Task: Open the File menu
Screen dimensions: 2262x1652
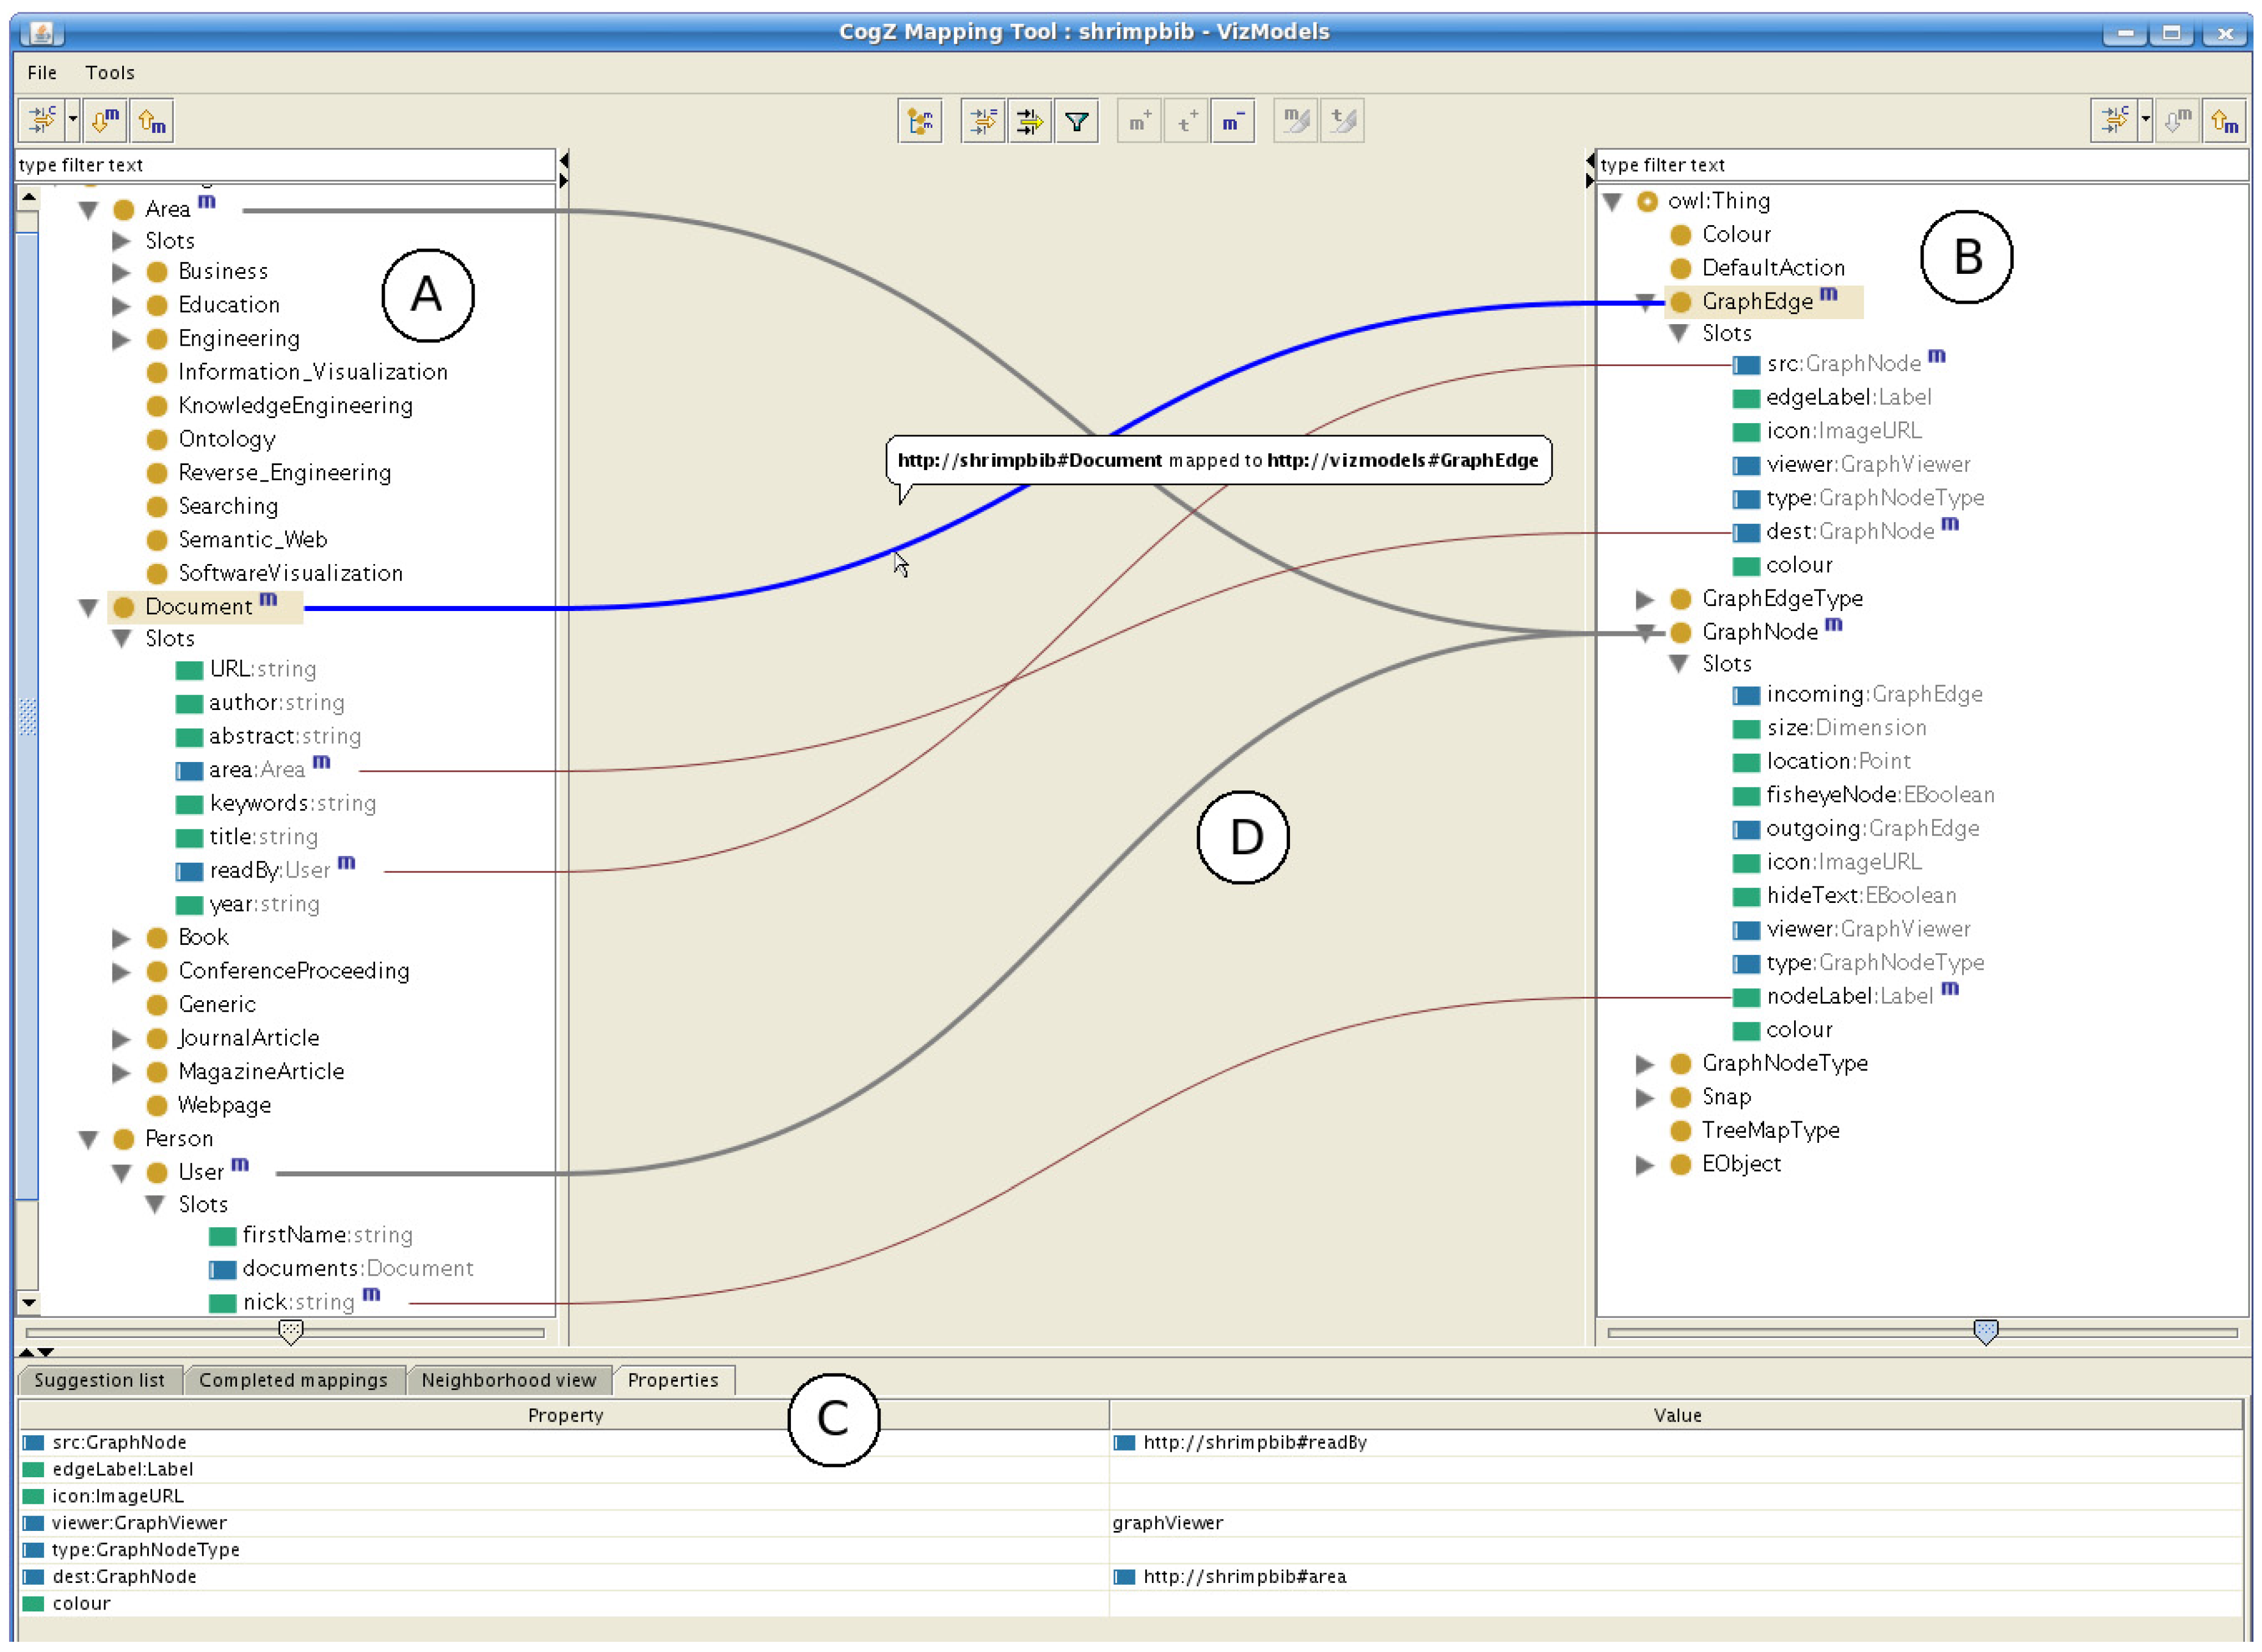Action: (x=42, y=73)
